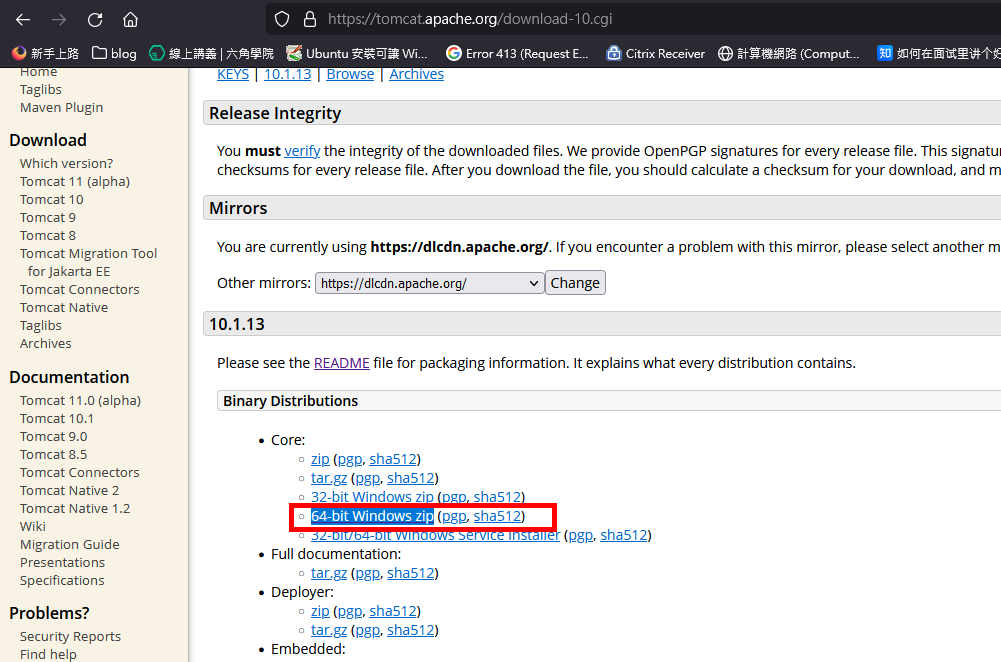Click the Change mirror button

tap(575, 283)
